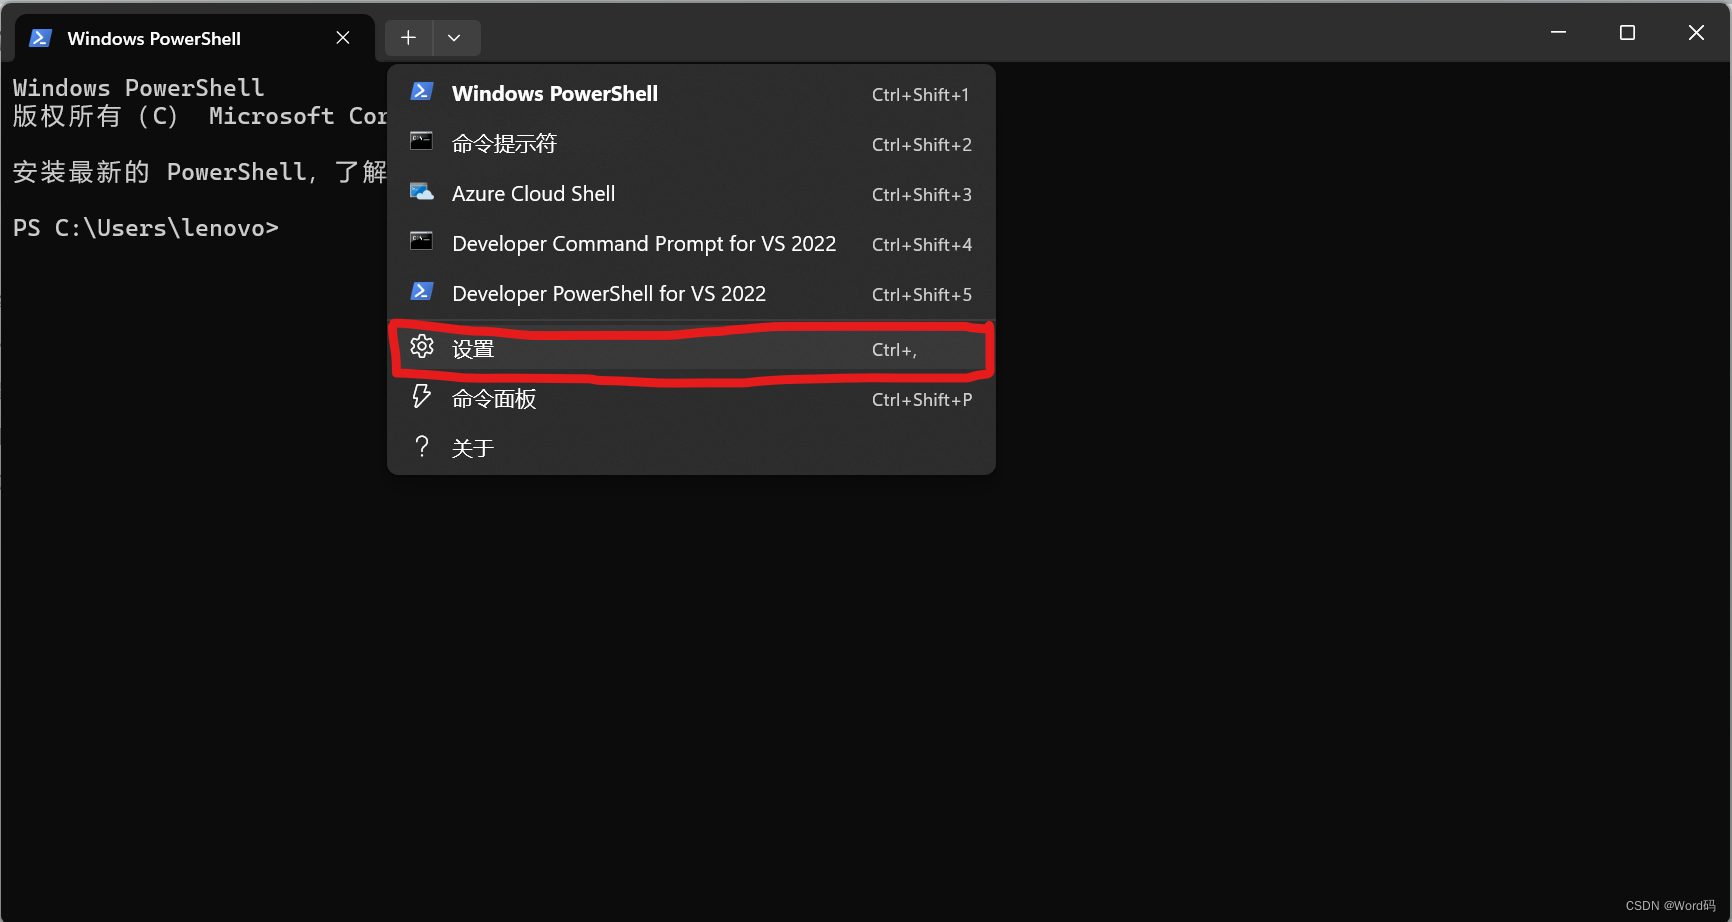Click PowerShell icon in tab header
Image resolution: width=1732 pixels, height=922 pixels.
[40, 38]
